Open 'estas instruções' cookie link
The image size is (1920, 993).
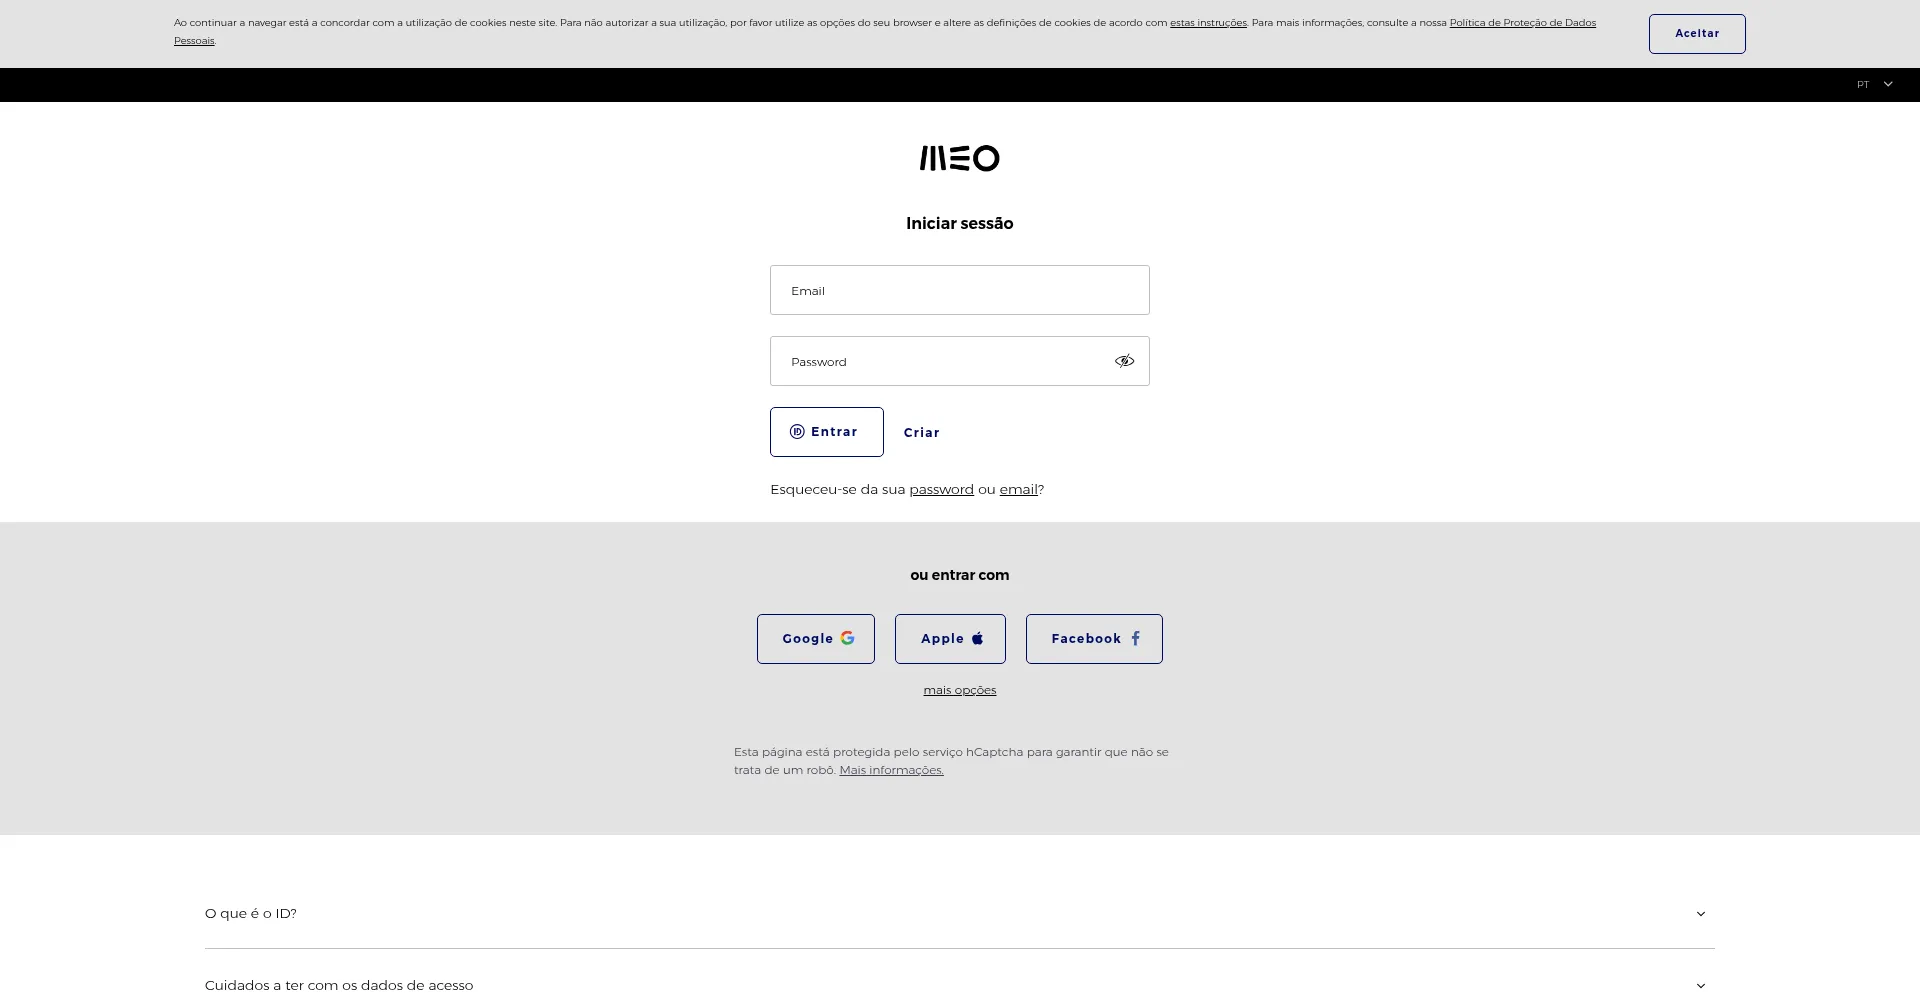pos(1208,23)
